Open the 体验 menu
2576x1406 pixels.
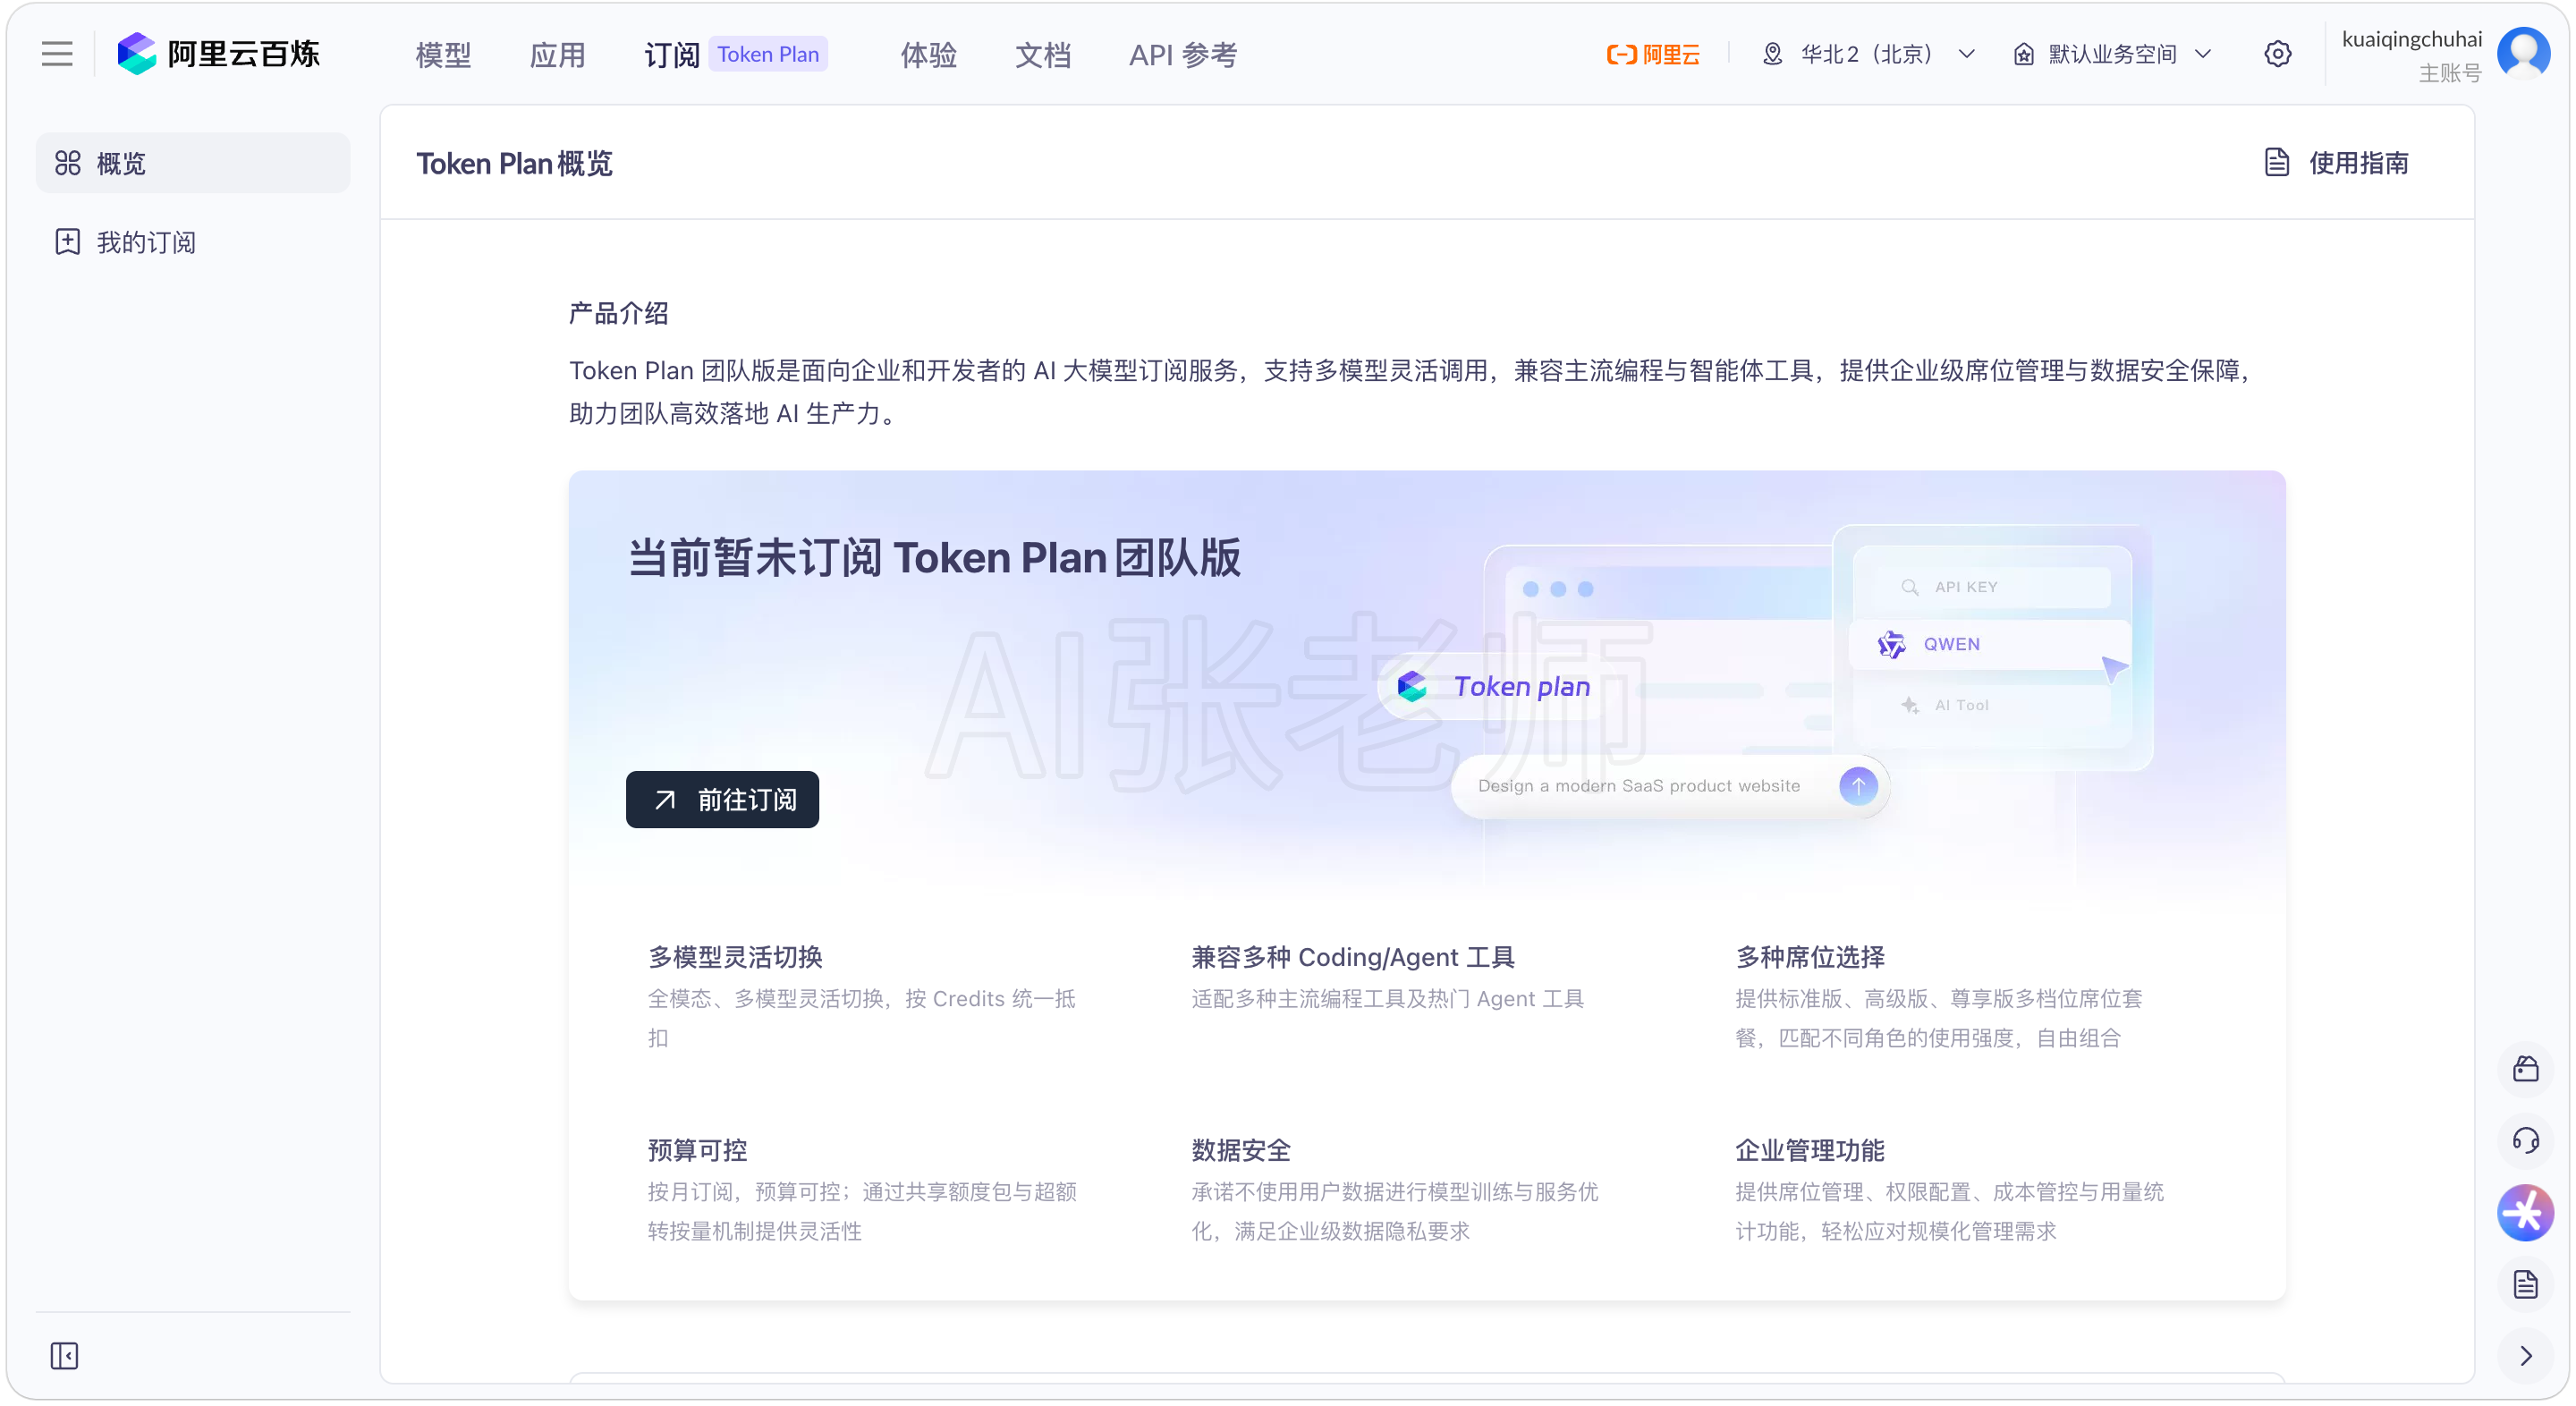[928, 55]
